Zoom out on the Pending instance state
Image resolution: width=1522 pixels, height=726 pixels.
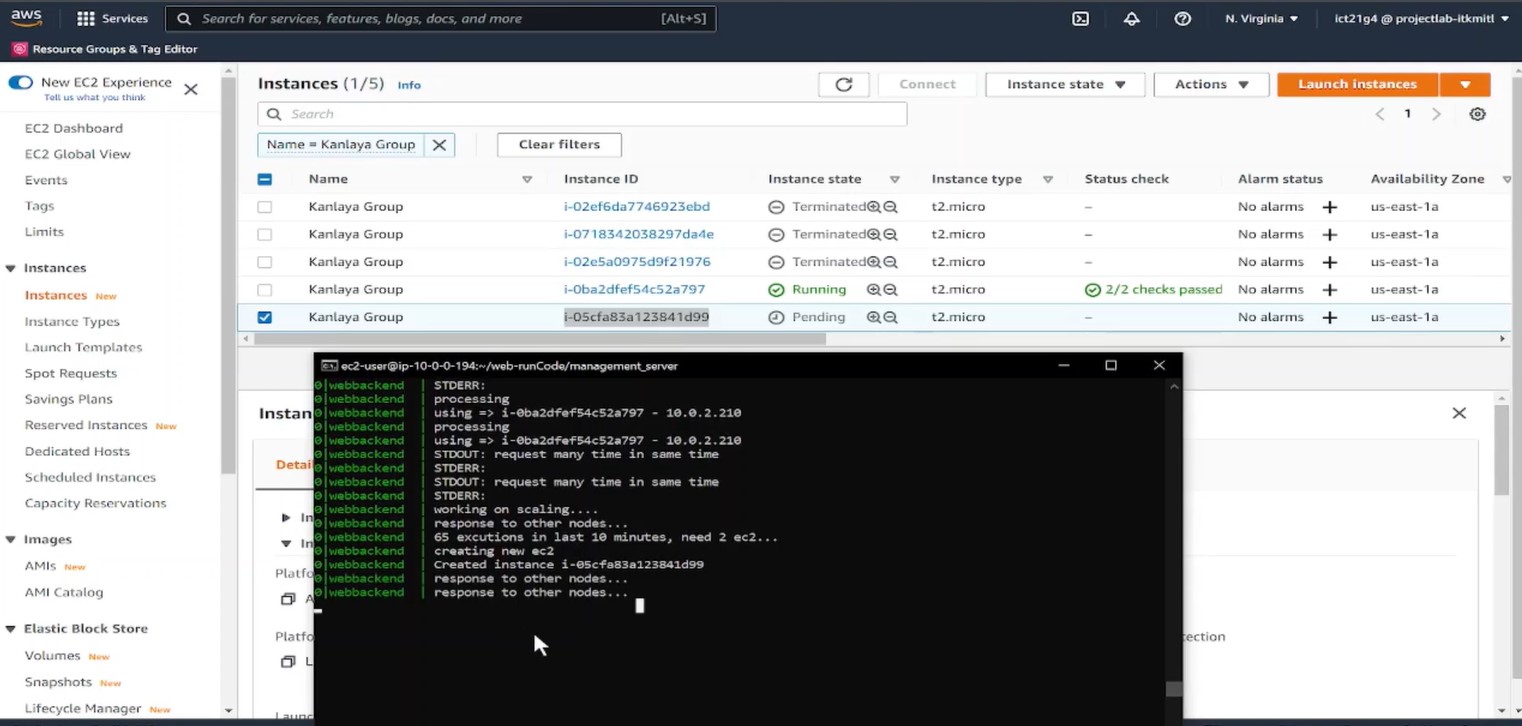click(x=889, y=317)
